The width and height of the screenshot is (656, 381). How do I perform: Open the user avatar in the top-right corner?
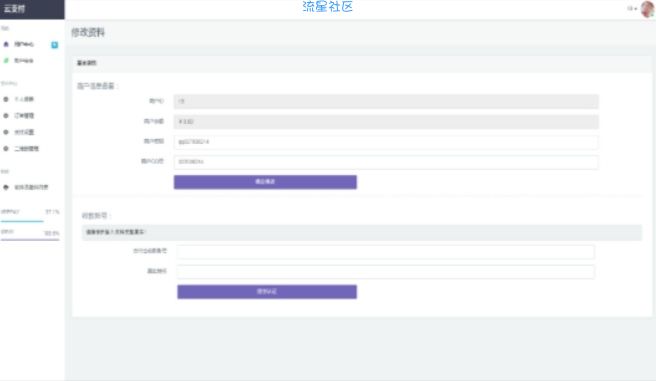coord(648,9)
